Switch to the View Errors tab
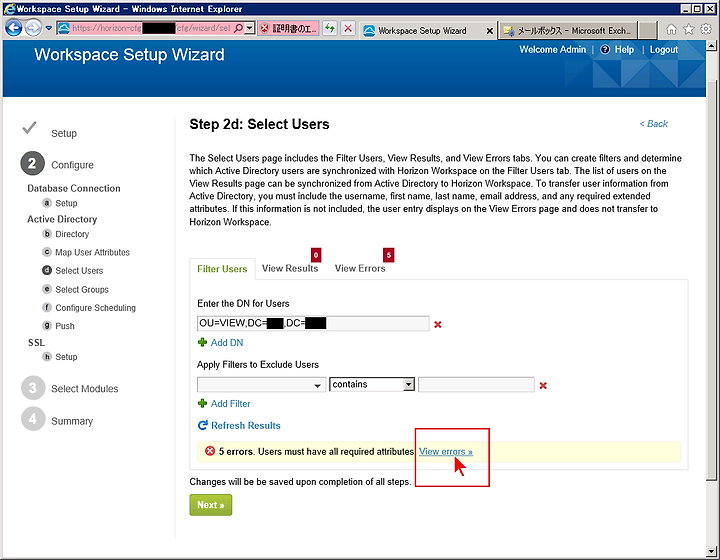This screenshot has height=560, width=720. pyautogui.click(x=360, y=269)
